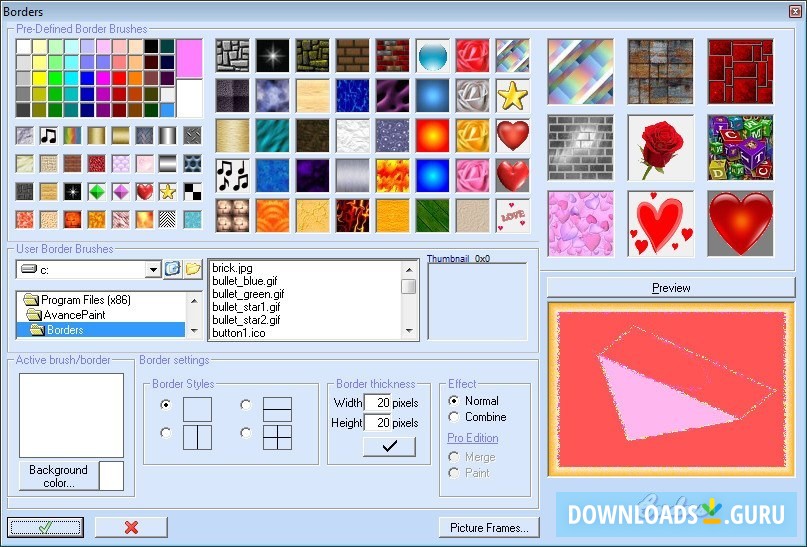This screenshot has width=807, height=547.
Task: Pick the cyan glass sphere brush
Action: click(x=432, y=56)
